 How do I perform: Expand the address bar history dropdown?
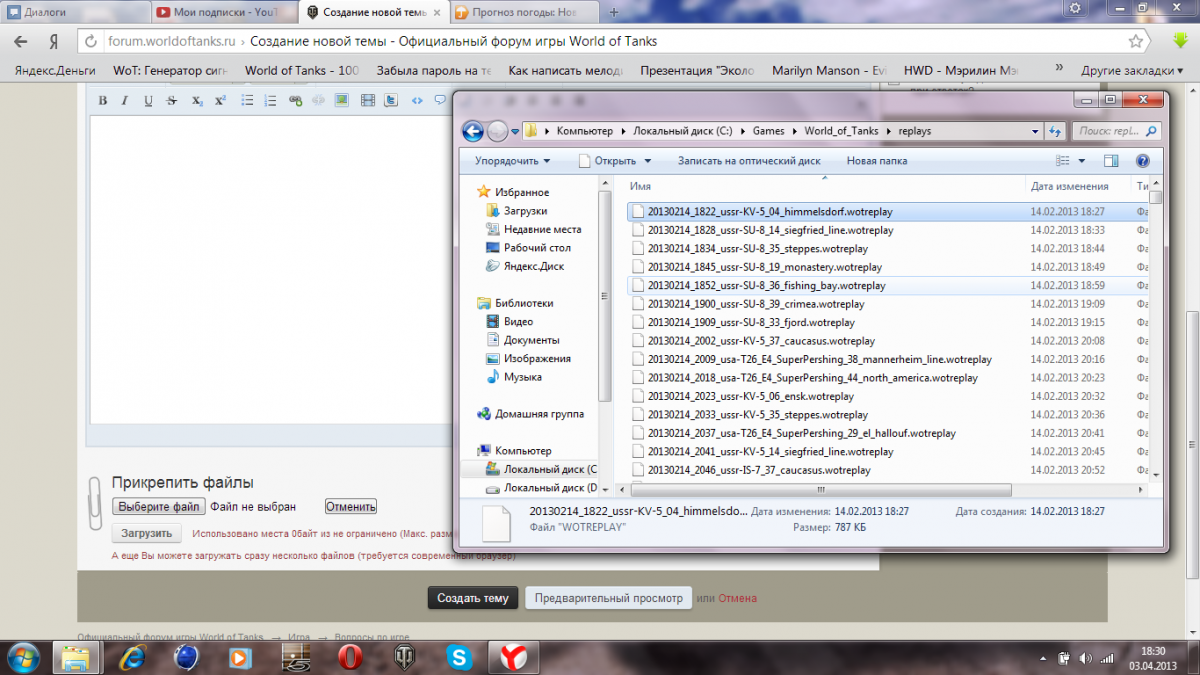(x=1037, y=131)
